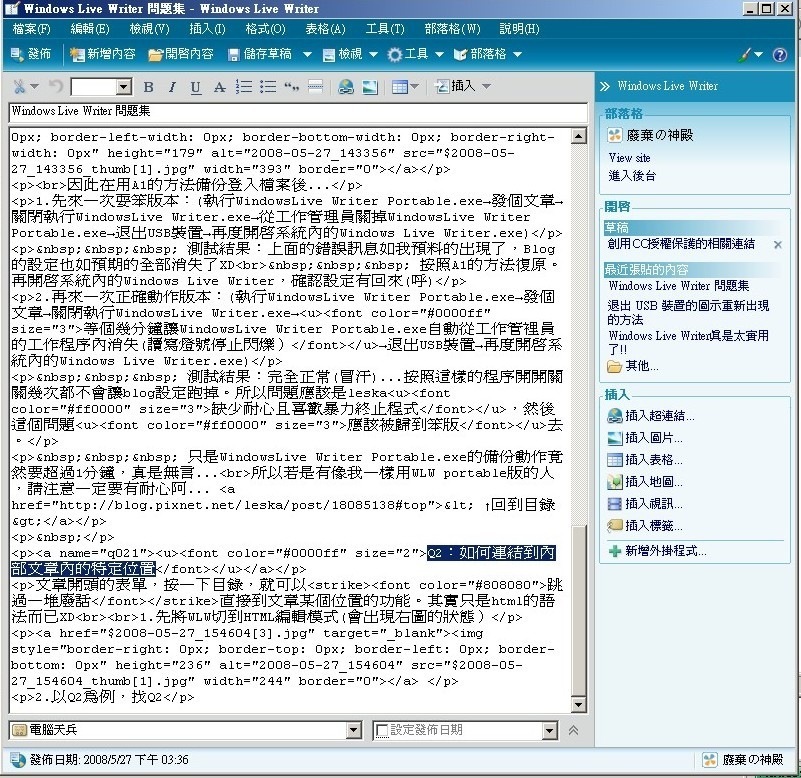
Task: Save draft with 儲存草稿 button
Action: click(x=260, y=54)
